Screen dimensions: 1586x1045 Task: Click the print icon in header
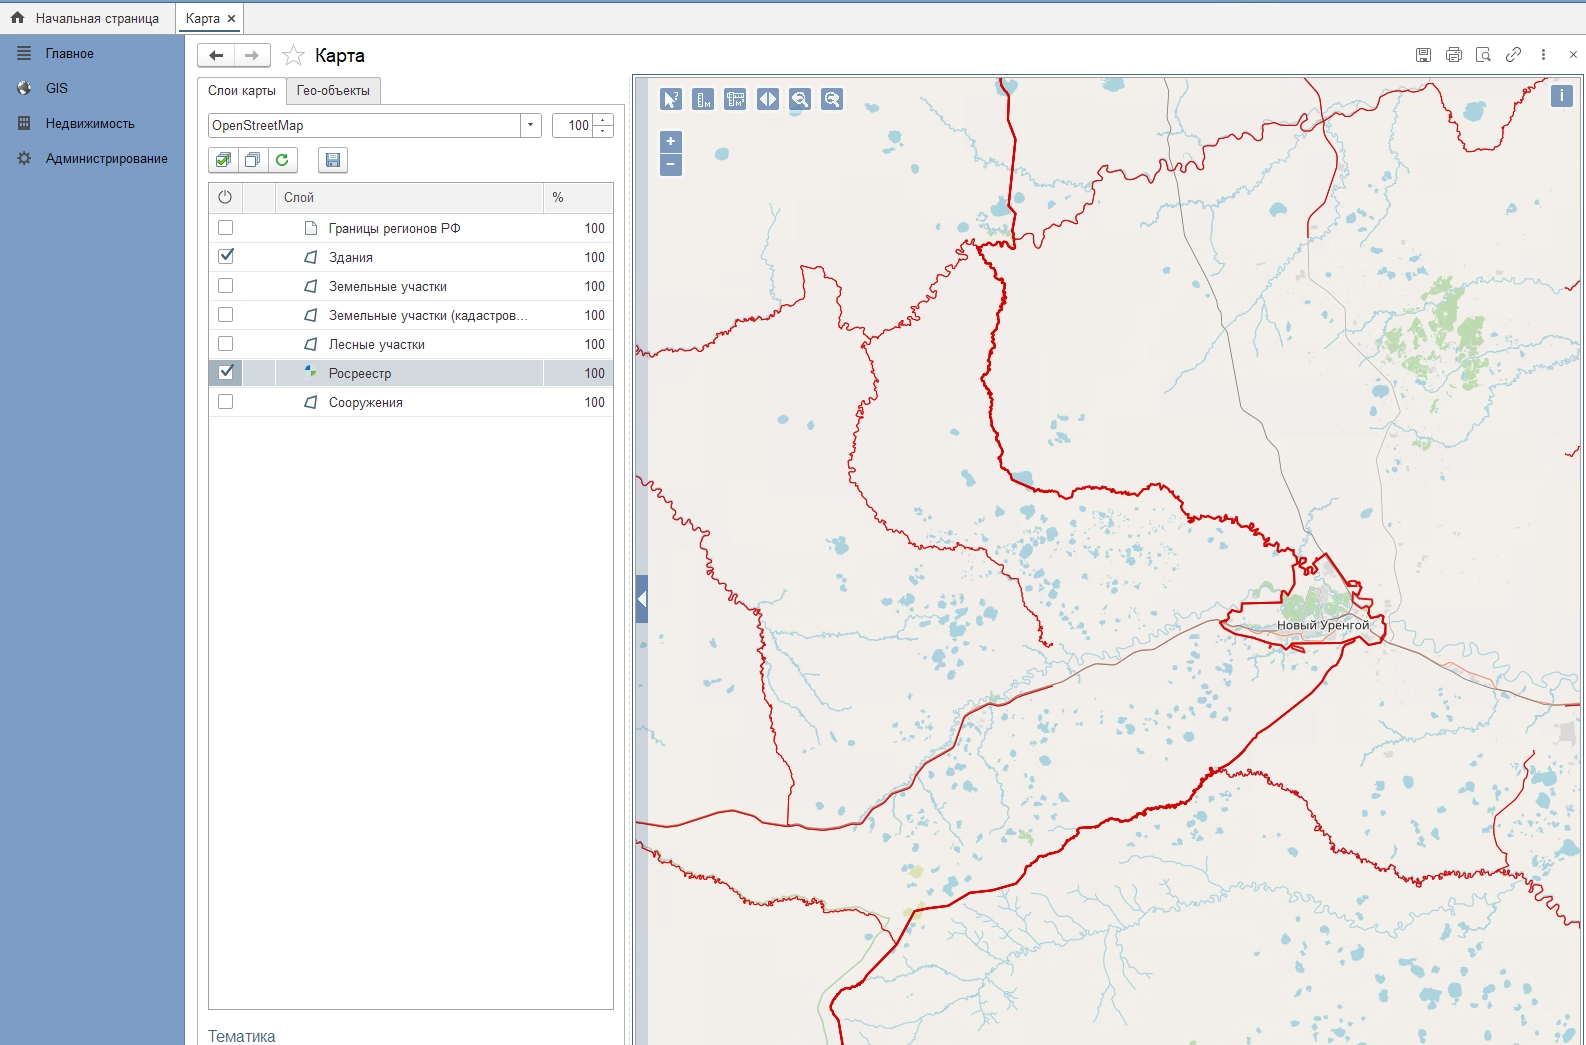pyautogui.click(x=1453, y=55)
